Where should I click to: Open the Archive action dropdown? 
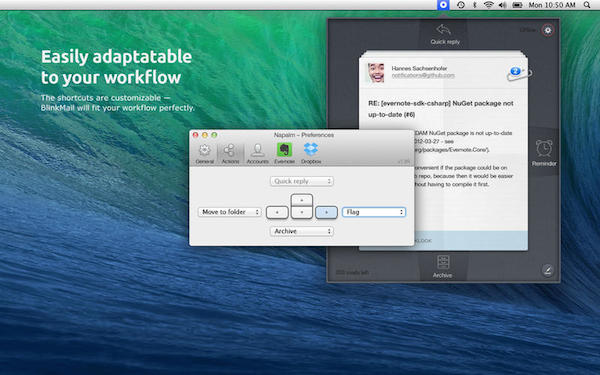[302, 231]
